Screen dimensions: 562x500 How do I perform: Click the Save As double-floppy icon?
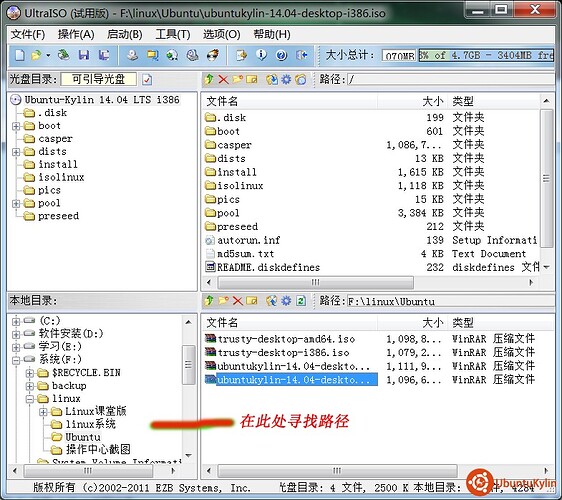(104, 55)
